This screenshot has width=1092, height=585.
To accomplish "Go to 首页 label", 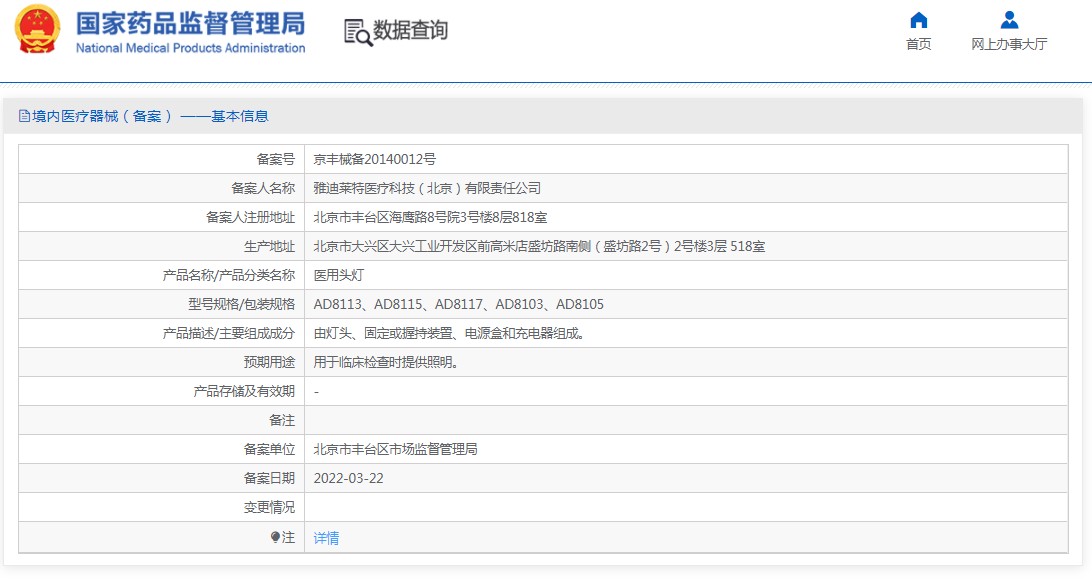I will (919, 44).
